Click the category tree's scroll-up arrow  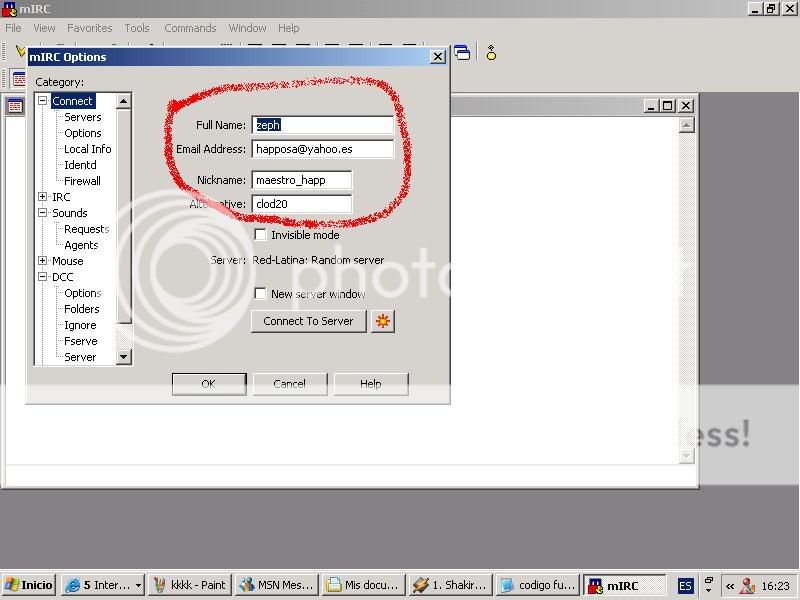(123, 101)
